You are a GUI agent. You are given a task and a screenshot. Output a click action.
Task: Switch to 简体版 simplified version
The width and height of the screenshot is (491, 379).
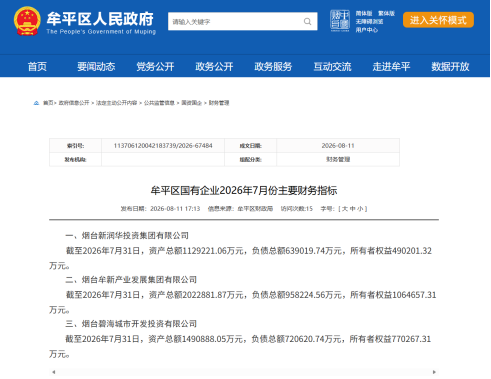click(364, 13)
